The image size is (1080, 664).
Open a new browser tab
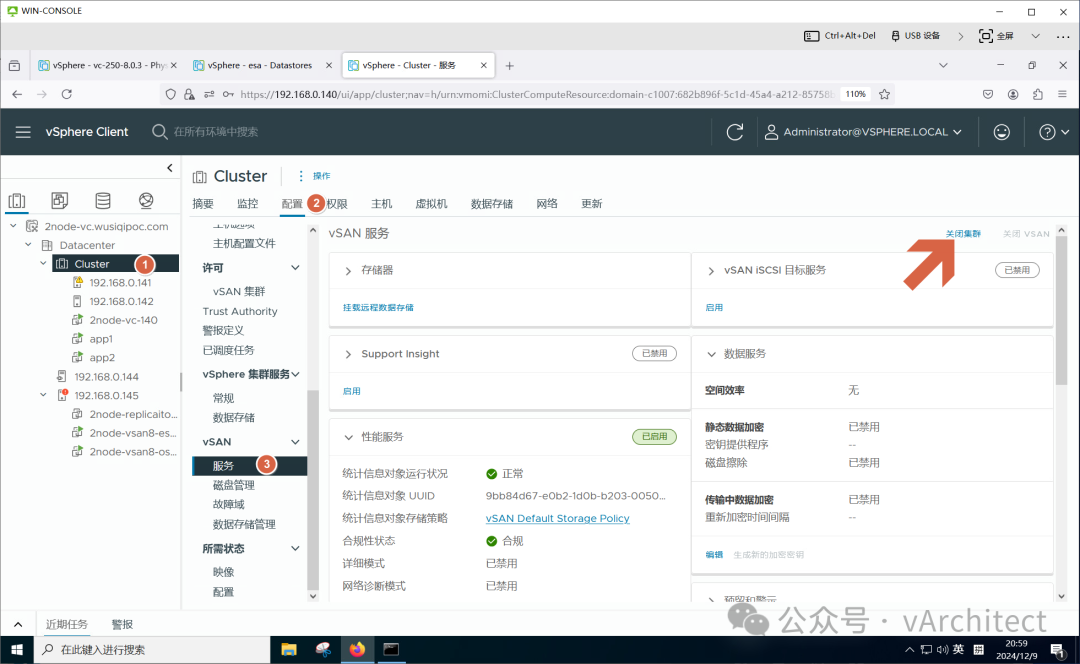point(510,65)
